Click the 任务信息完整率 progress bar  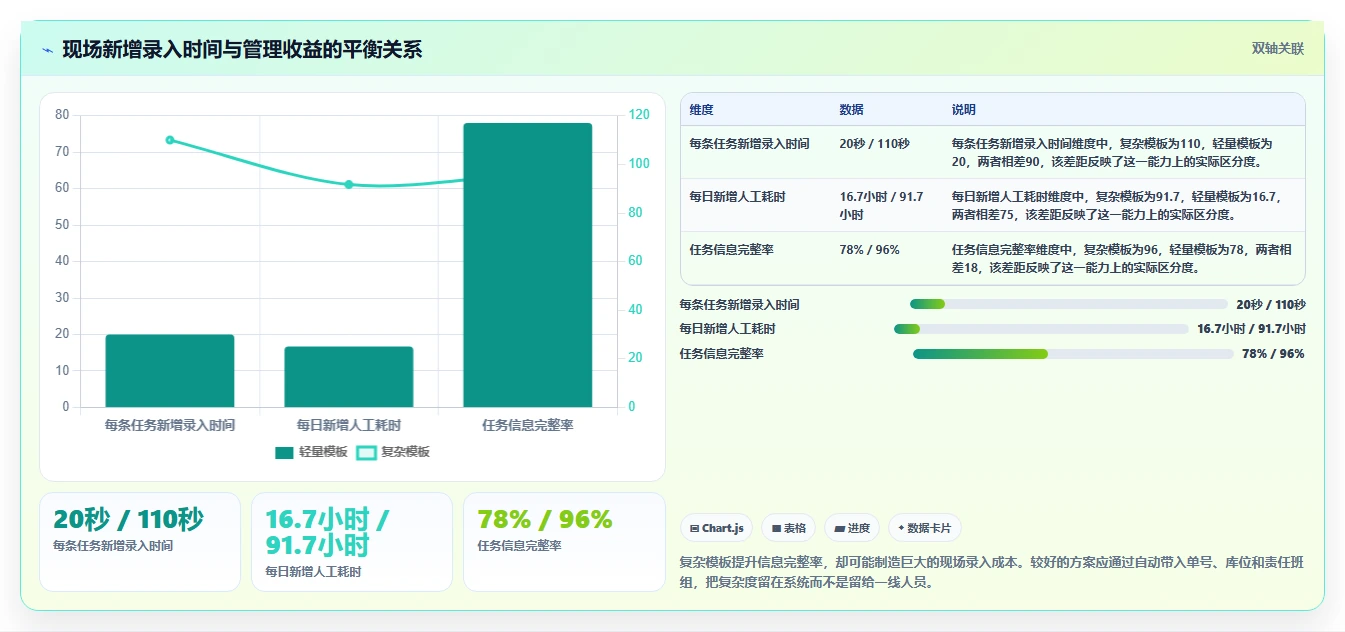[x=1073, y=354]
